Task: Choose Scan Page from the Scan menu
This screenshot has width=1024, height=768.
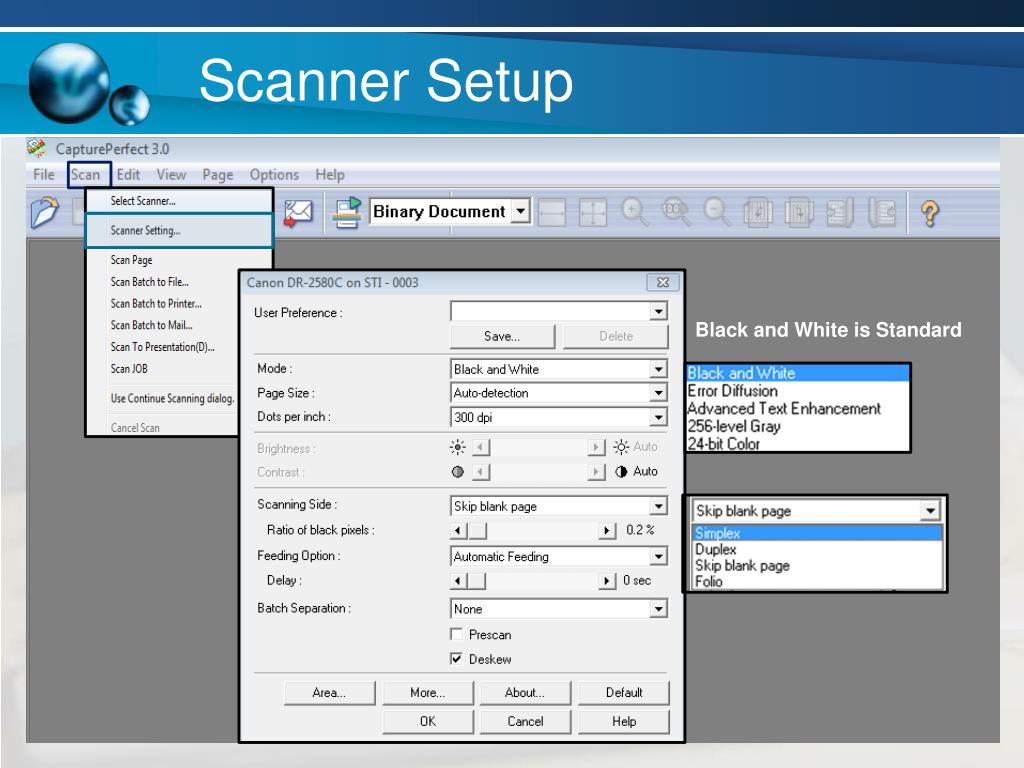Action: pos(131,260)
